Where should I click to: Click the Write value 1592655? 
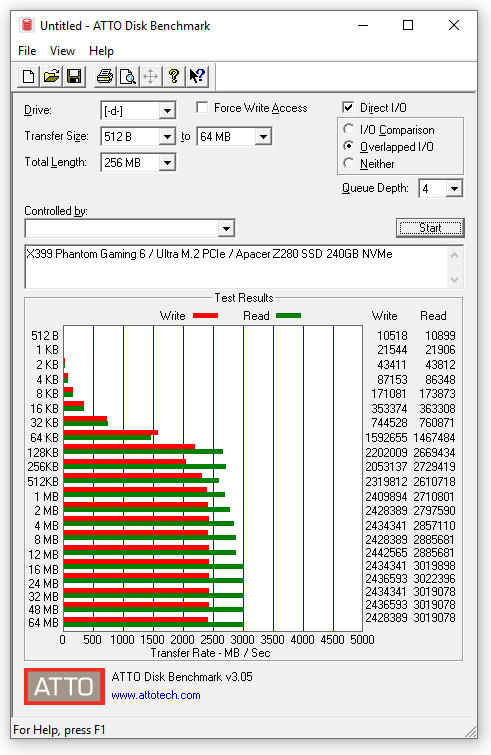point(387,438)
